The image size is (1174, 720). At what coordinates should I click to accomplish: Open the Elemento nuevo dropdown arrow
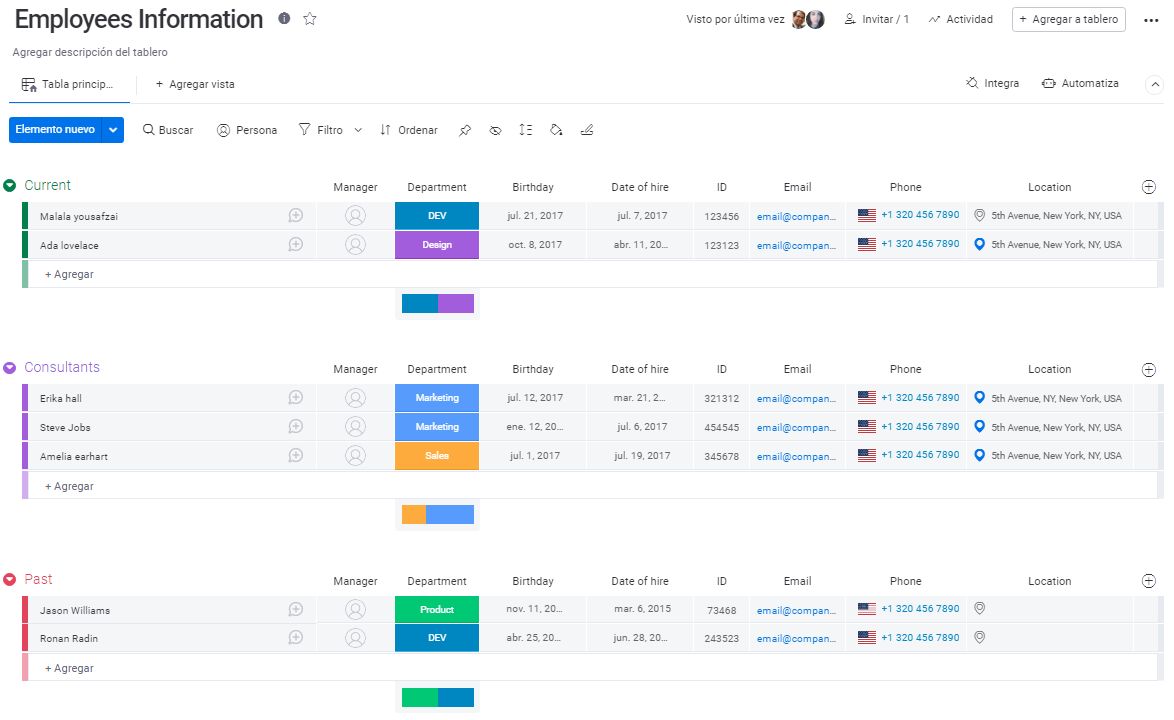pos(113,130)
